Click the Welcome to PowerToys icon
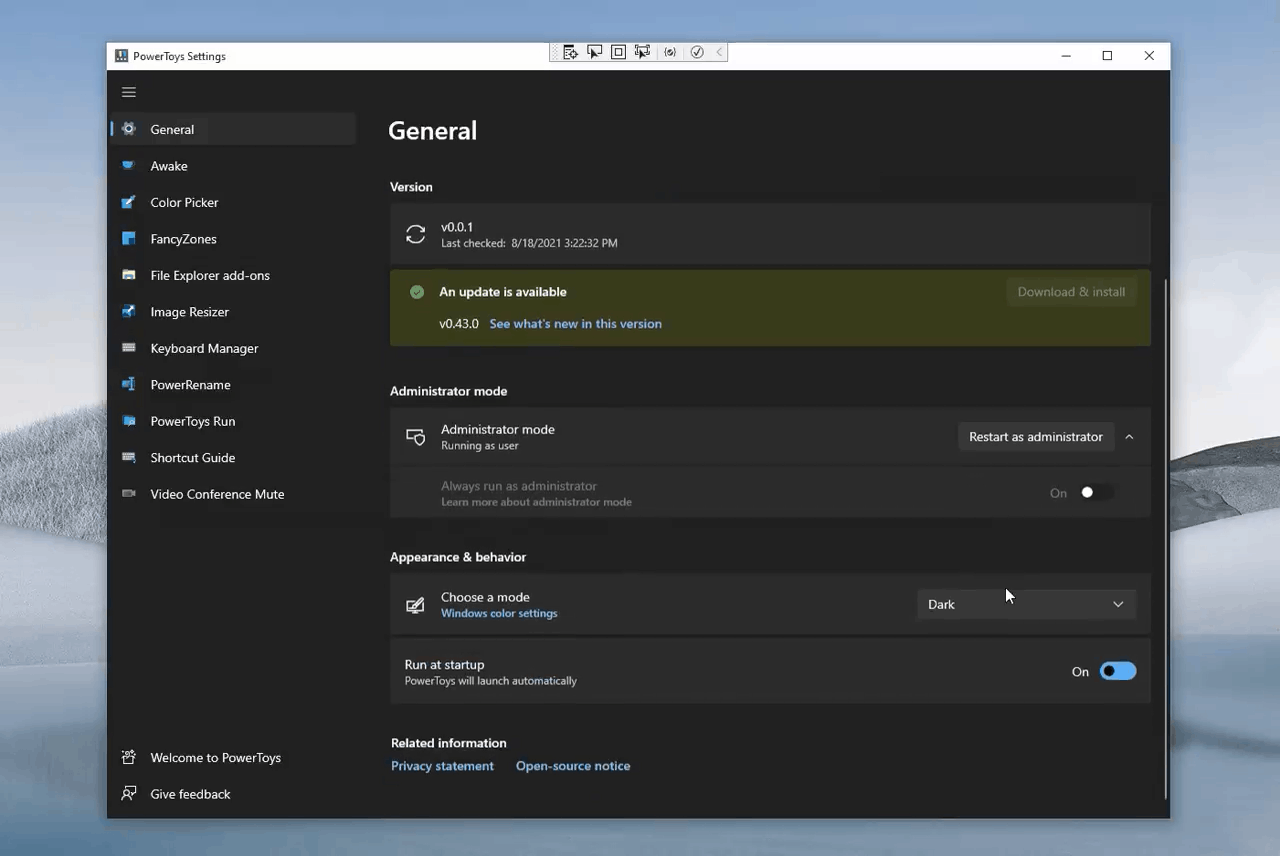 point(128,757)
